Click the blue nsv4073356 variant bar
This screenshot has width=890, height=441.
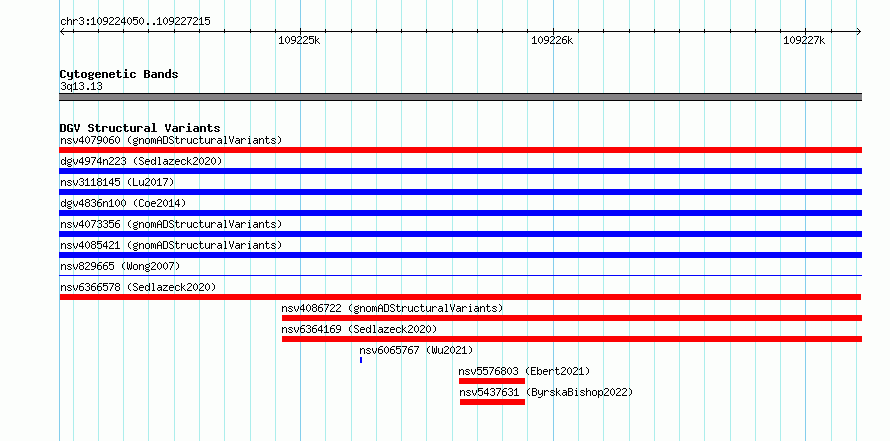pos(461,234)
